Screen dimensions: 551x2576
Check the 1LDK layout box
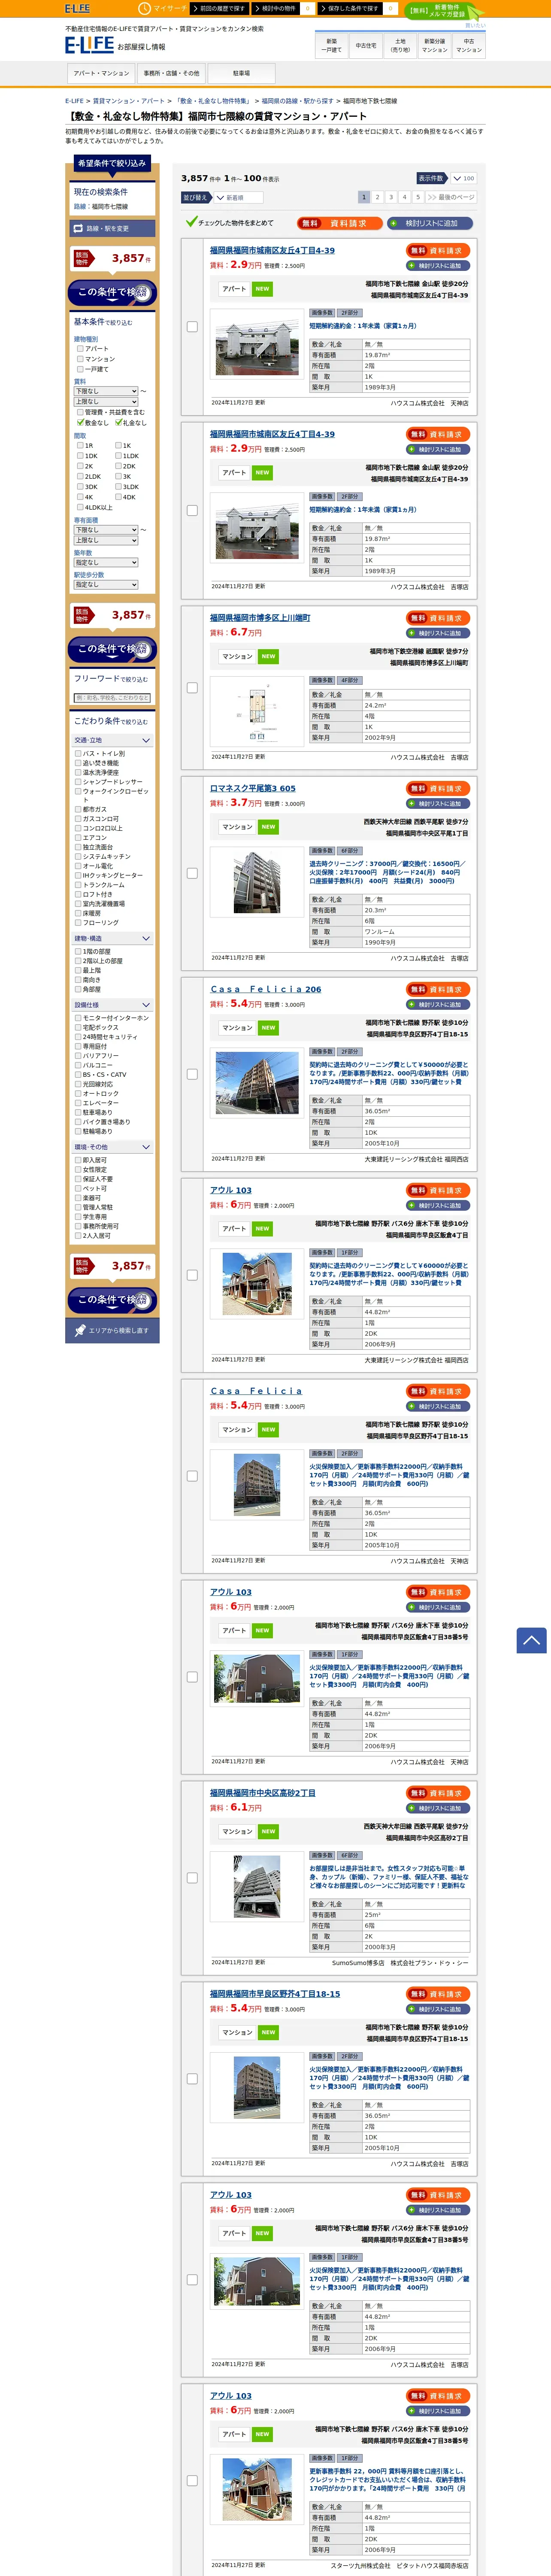click(x=118, y=456)
